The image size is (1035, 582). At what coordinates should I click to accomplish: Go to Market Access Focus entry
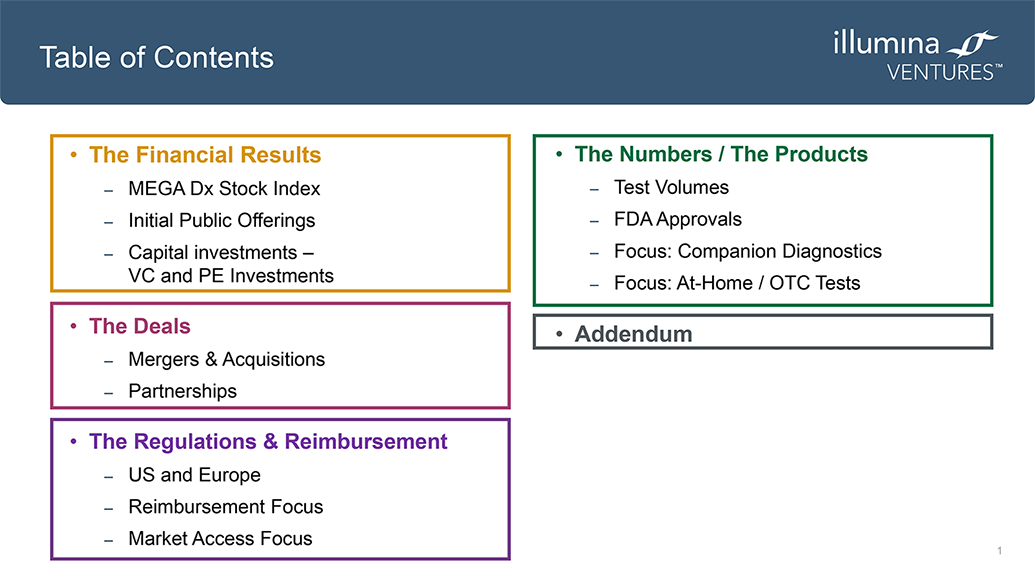click(220, 538)
